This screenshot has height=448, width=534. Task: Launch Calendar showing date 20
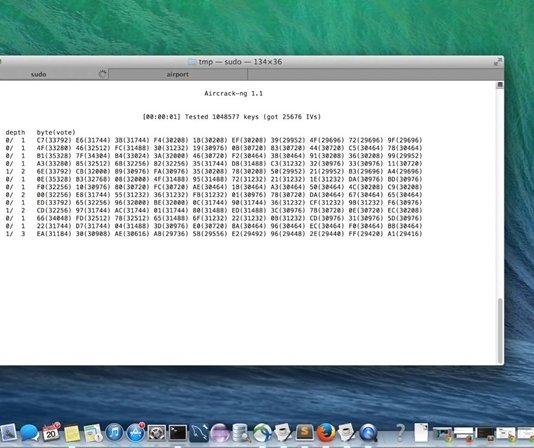[x=51, y=433]
